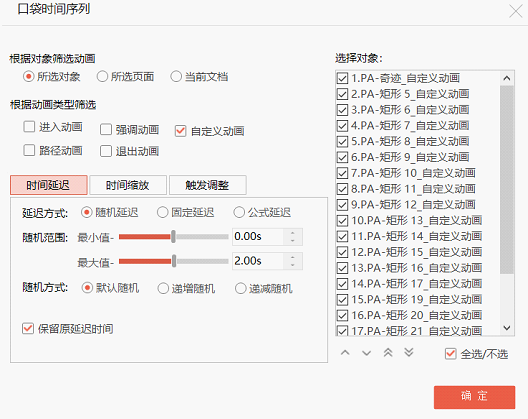Switch to the 时间缩放 tab
Screen dimensions: 528x419
pyautogui.click(x=128, y=185)
